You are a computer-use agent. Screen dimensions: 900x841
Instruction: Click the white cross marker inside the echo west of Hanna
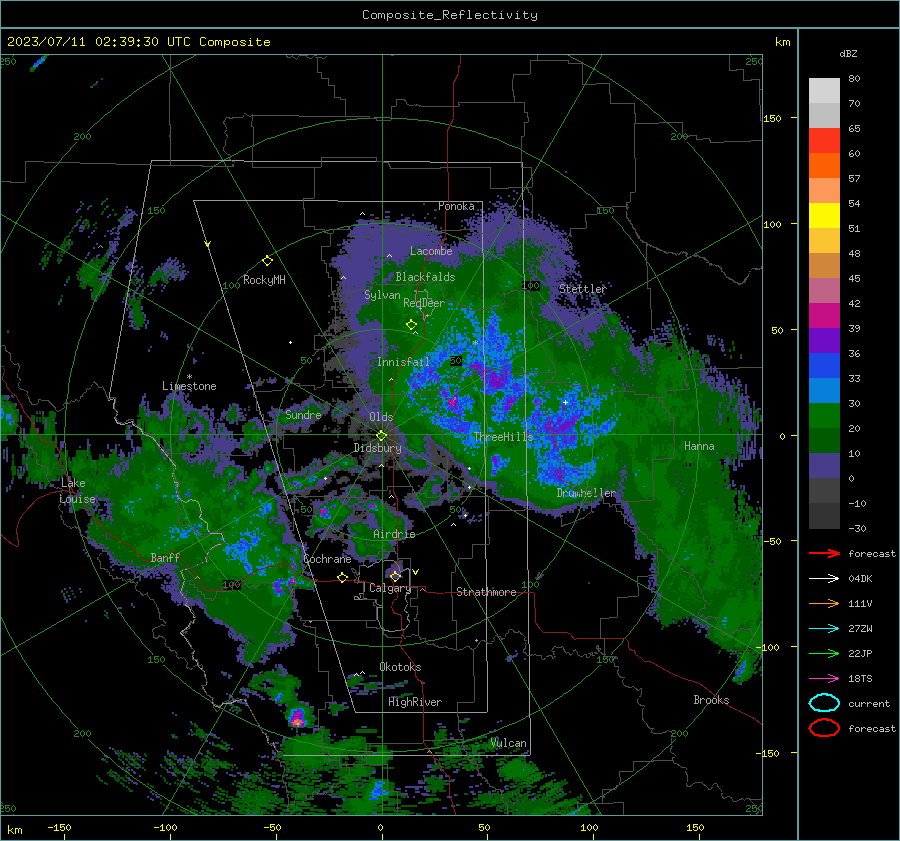565,402
